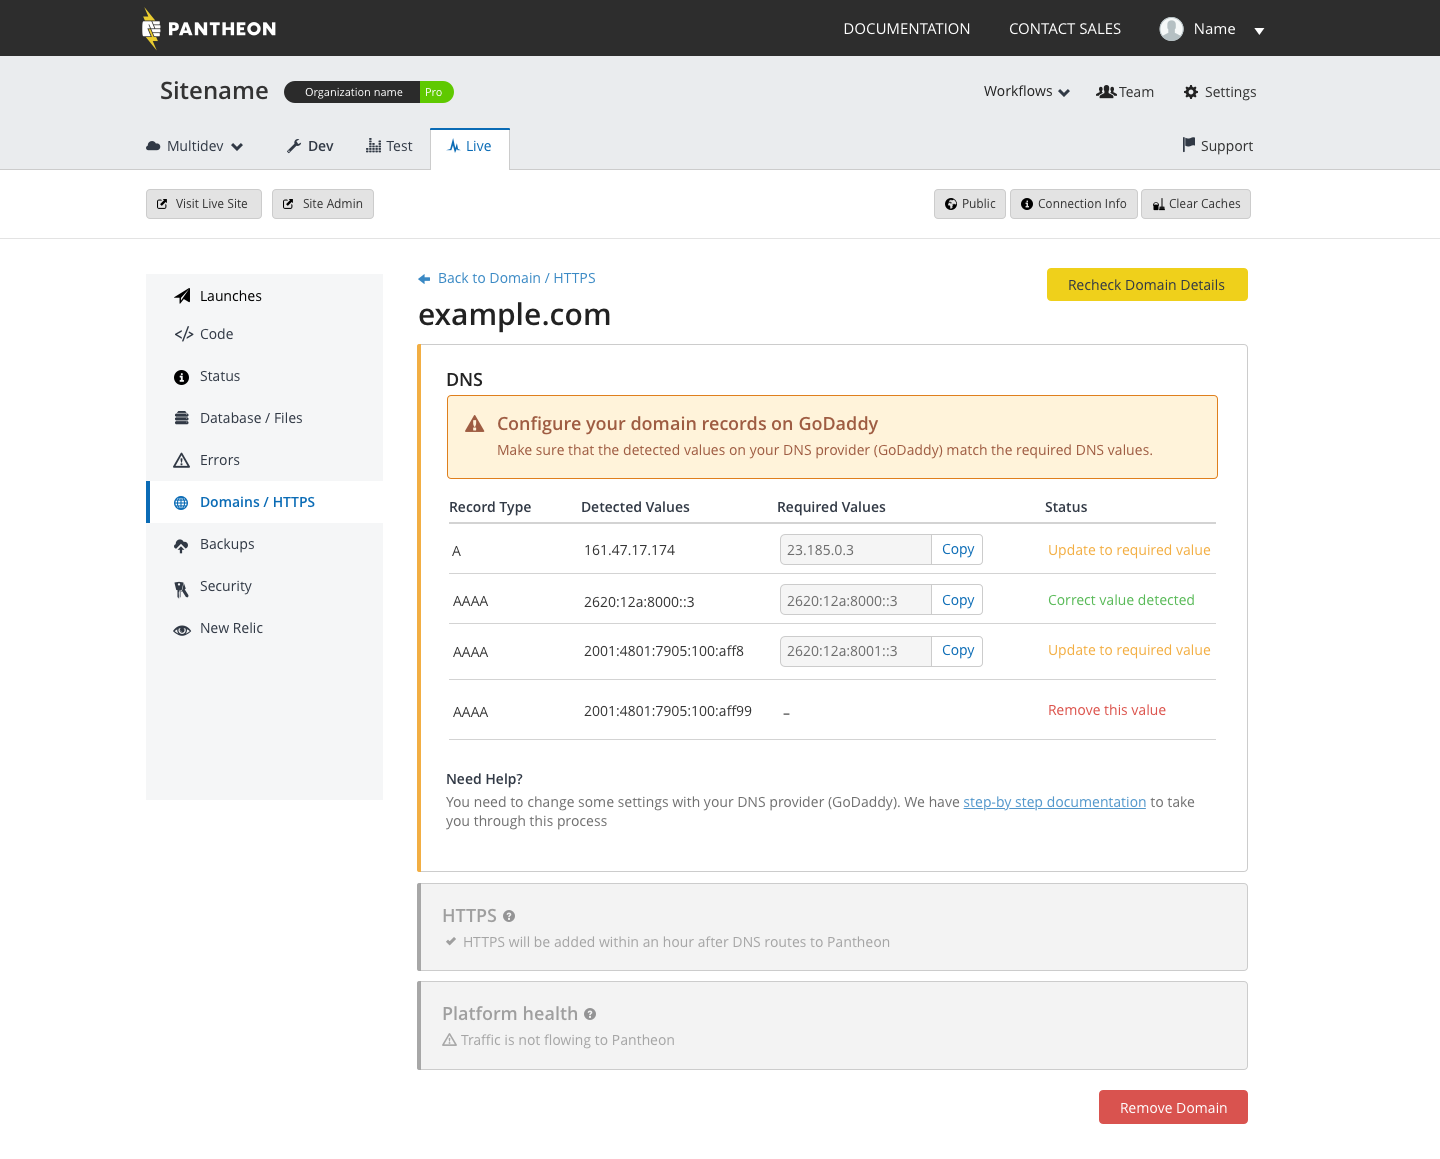
Task: Click Contact Sales in the header
Action: [x=1064, y=29]
